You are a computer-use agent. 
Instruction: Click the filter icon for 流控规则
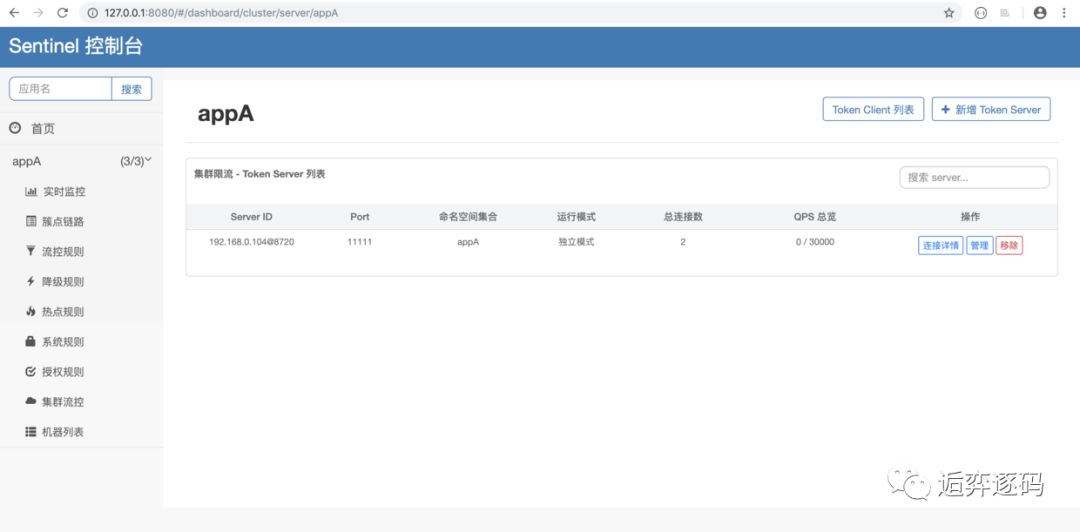[x=31, y=252]
